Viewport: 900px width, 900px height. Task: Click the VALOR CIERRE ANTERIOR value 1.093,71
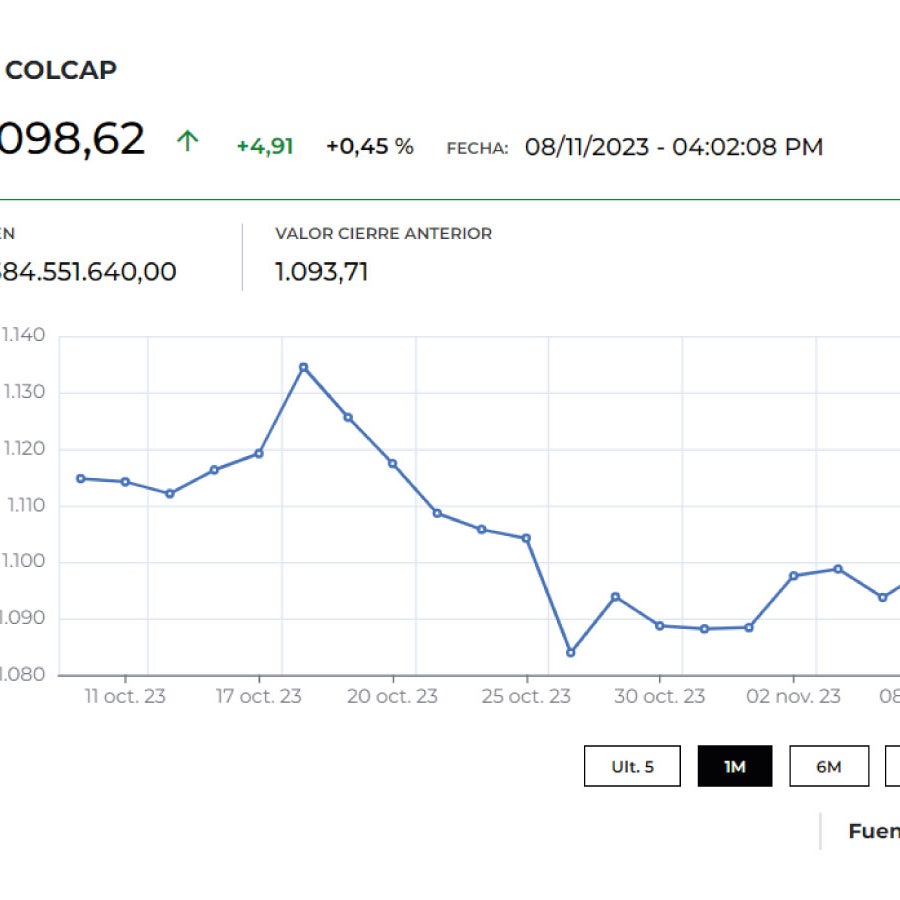pos(322,271)
